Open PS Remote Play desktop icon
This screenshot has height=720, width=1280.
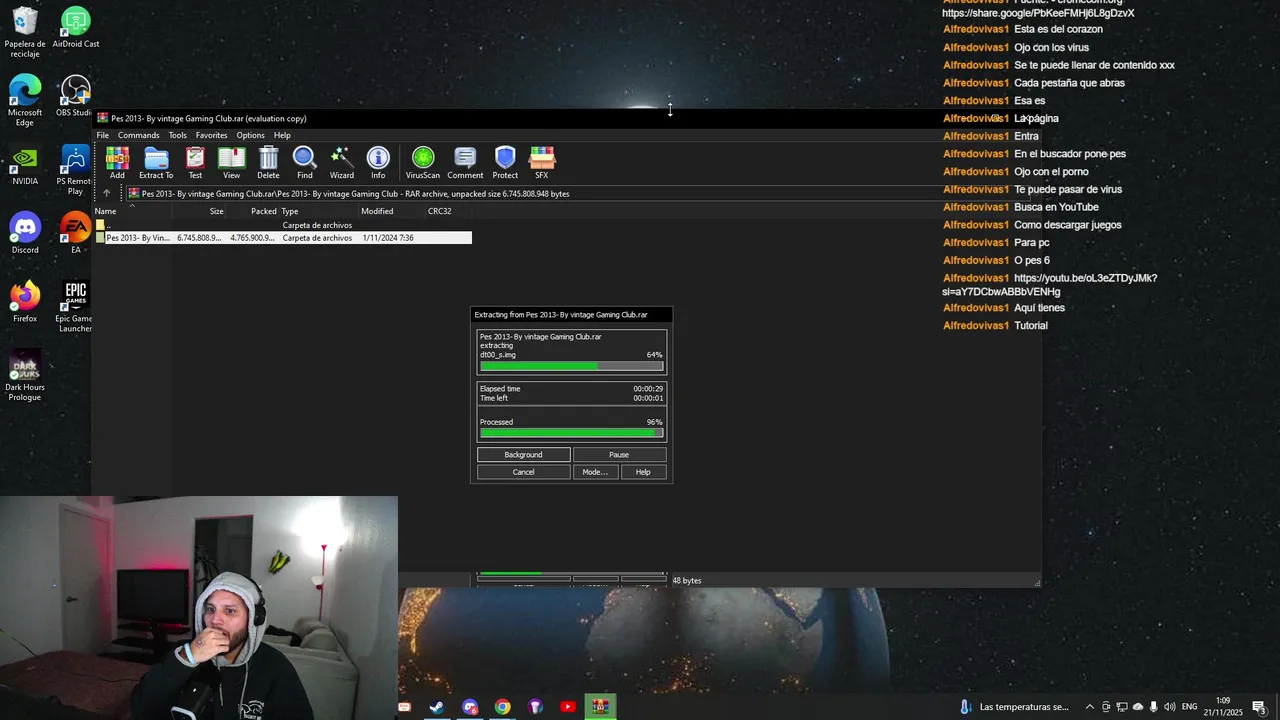coord(75,171)
